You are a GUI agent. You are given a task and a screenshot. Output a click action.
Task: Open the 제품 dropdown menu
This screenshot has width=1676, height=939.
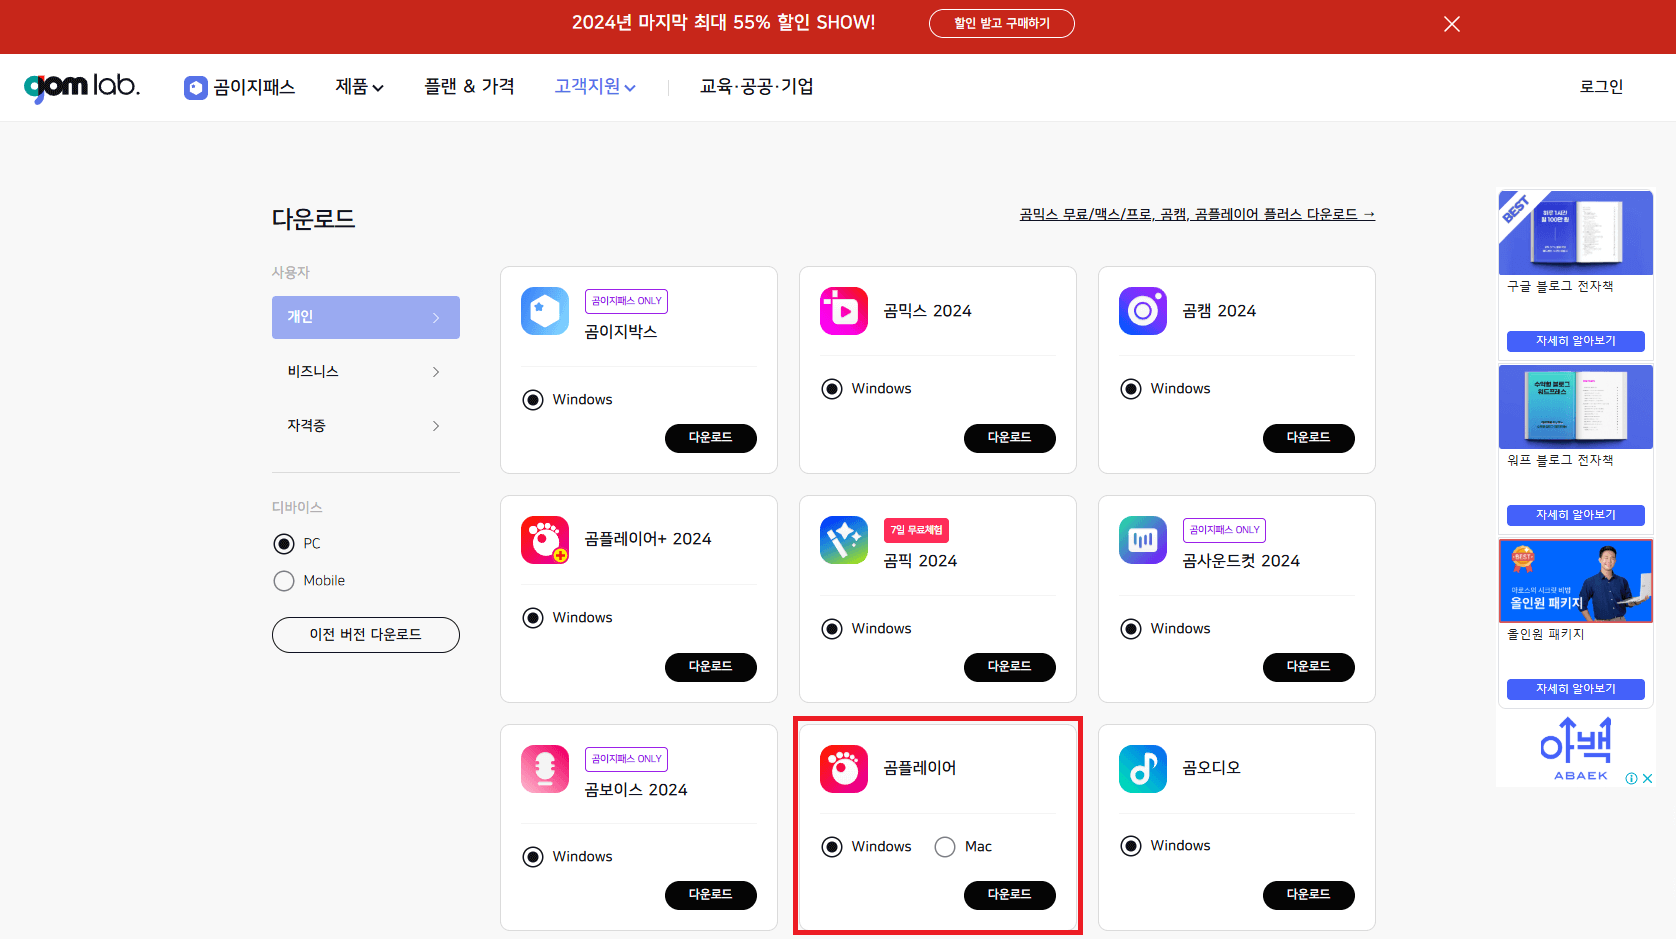pyautogui.click(x=359, y=87)
